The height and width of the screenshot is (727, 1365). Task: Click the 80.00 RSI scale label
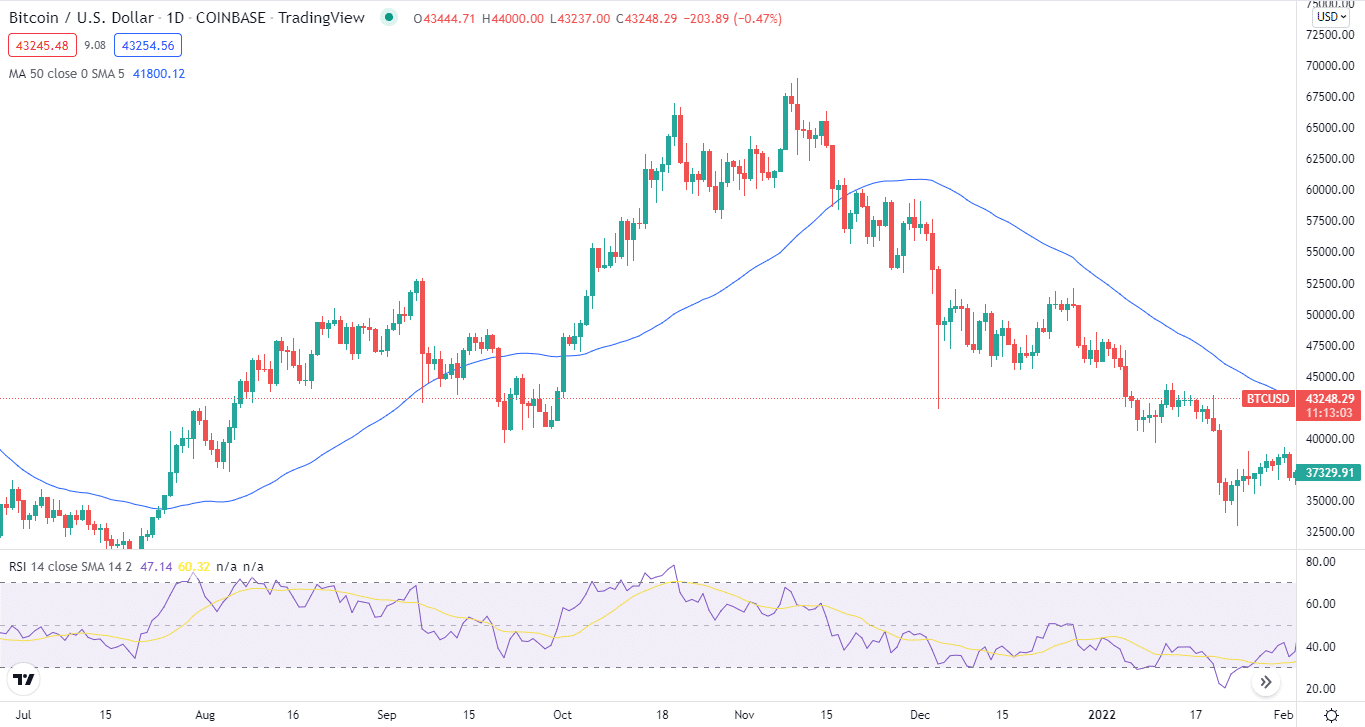click(1320, 562)
